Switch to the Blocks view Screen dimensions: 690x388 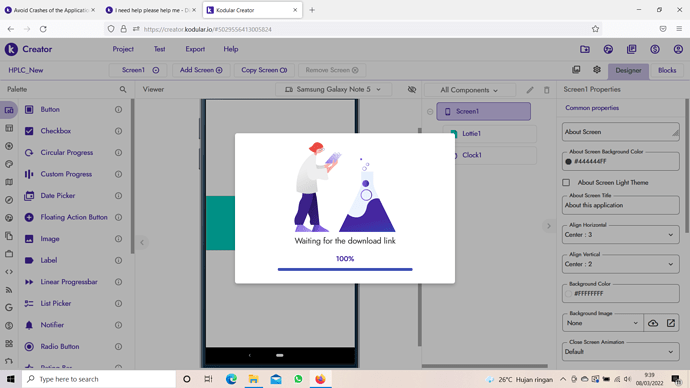667,70
